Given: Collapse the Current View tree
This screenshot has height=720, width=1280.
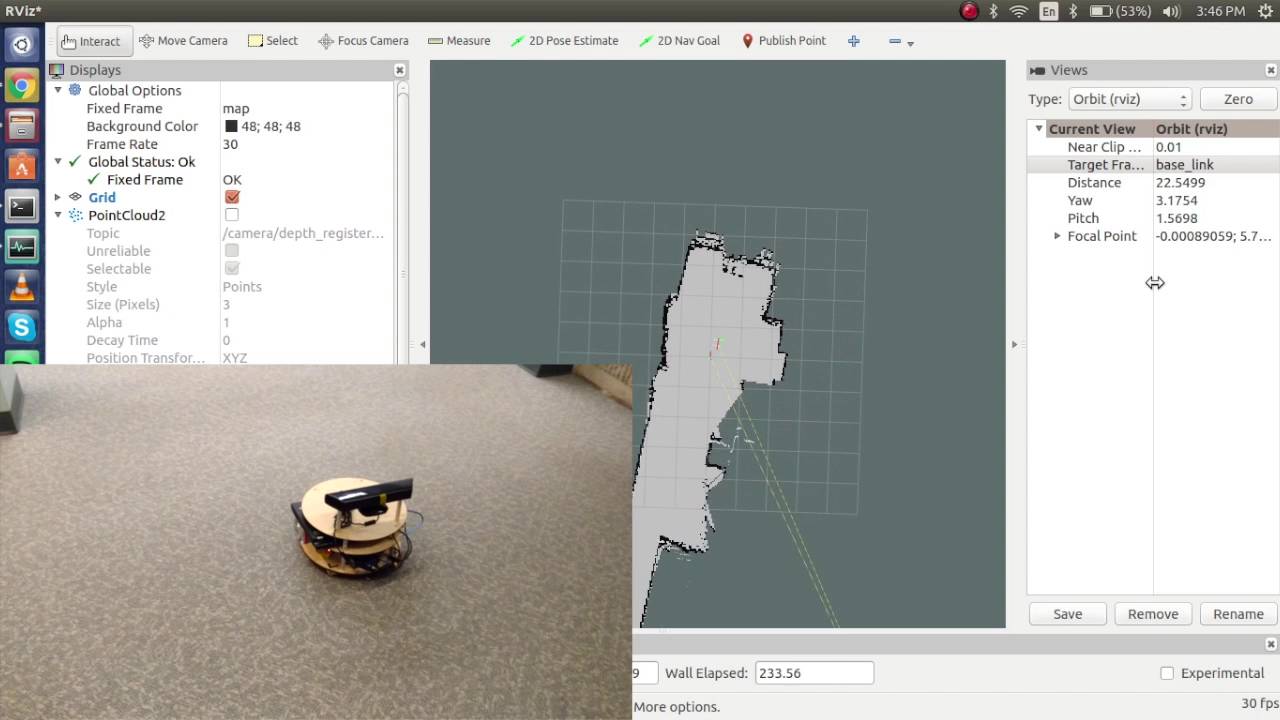Looking at the screenshot, I should 1039,129.
